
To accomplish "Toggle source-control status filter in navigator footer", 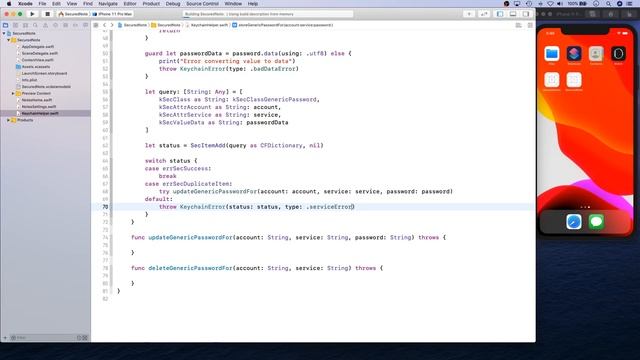I will [85, 338].
